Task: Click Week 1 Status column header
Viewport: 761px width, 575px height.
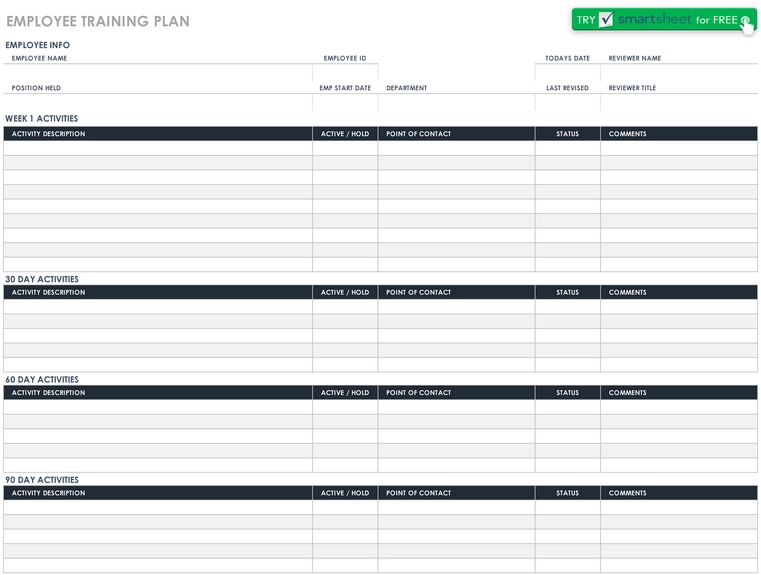Action: tap(567, 134)
